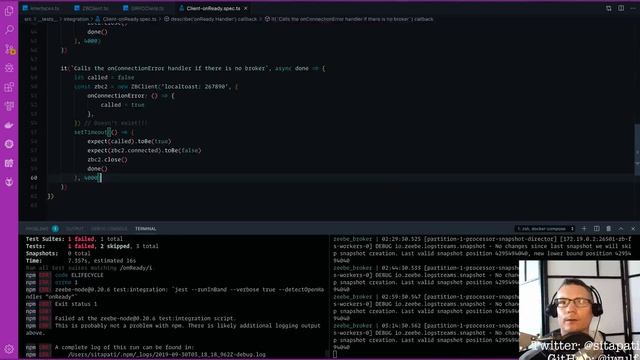640x360 pixels.
Task: Select the TERMINAL panel tab
Action: click(x=146, y=229)
